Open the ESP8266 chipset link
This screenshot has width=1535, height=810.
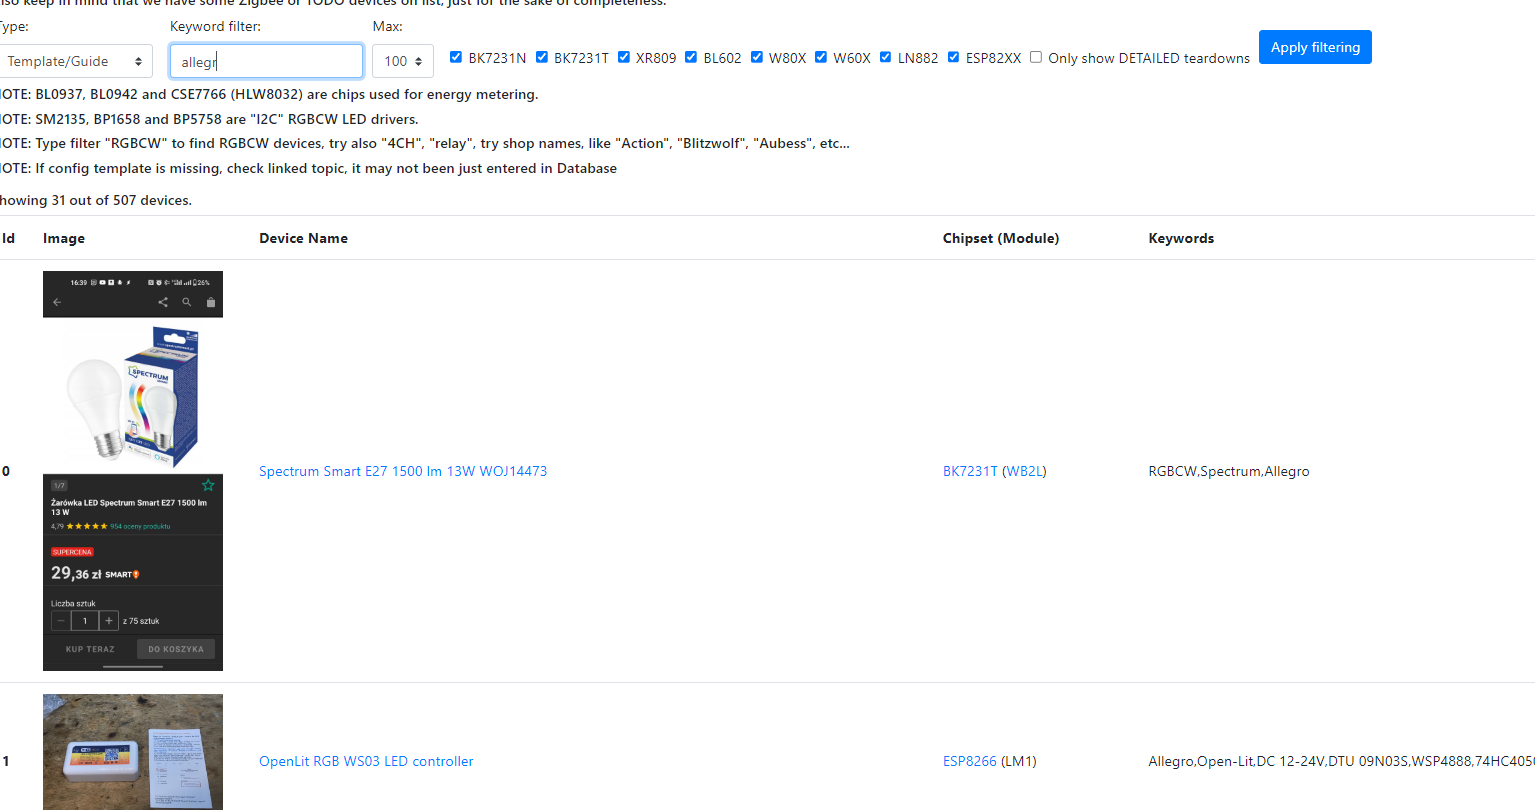(970, 761)
